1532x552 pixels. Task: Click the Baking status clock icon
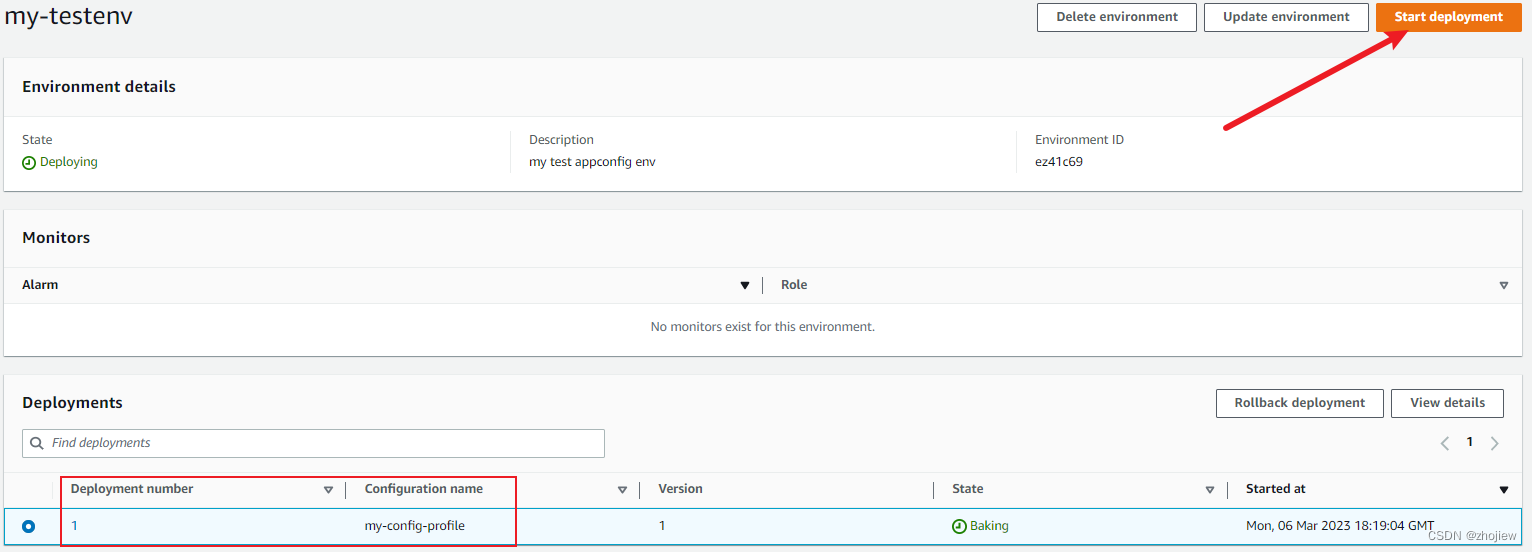coord(959,526)
